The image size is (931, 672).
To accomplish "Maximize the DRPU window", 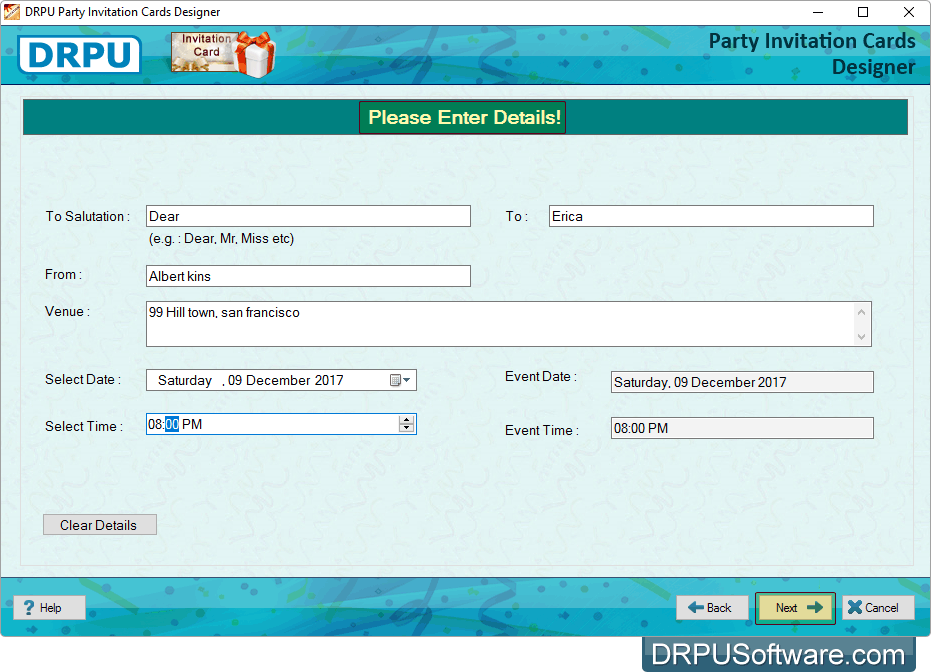I will click(x=863, y=12).
